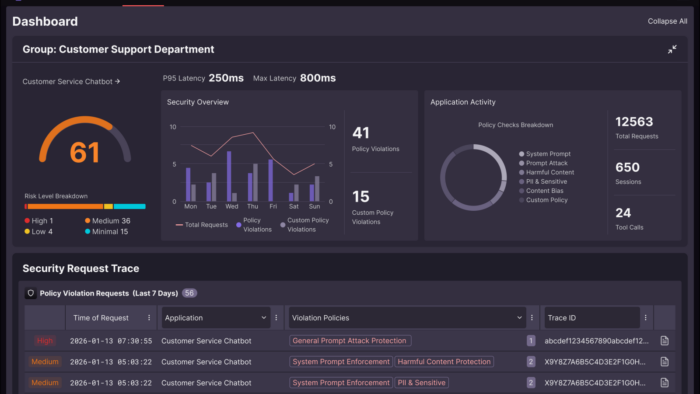Open trace document icon in last row
This screenshot has width=700, height=394.
point(664,383)
